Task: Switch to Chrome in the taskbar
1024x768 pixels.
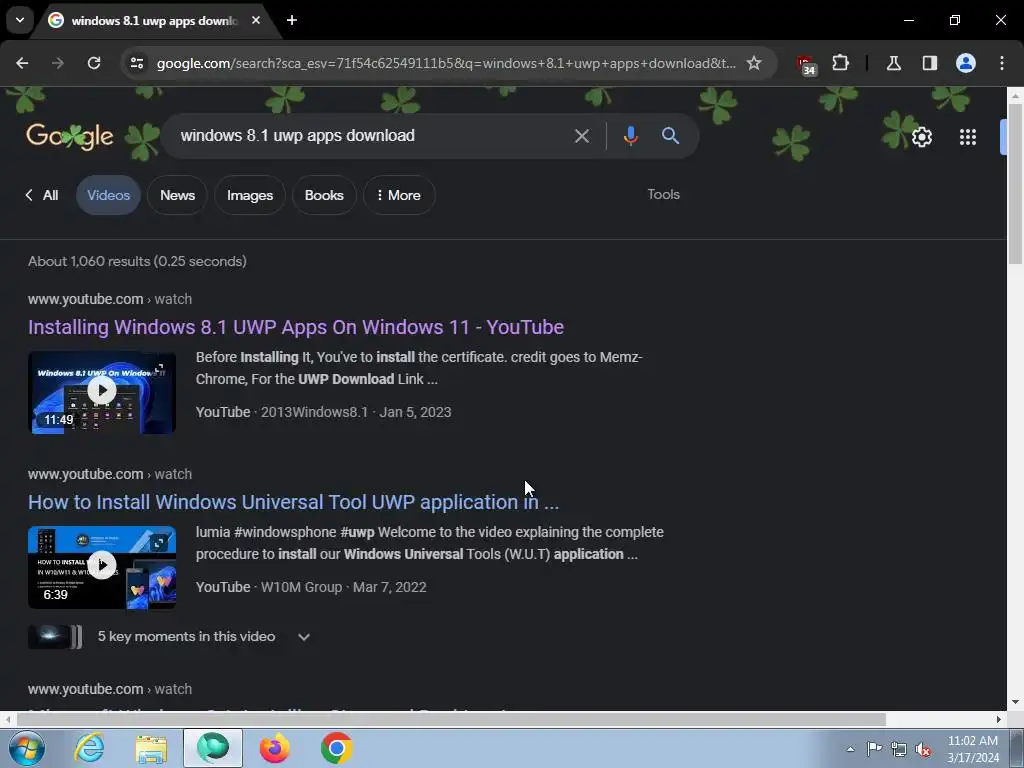Action: [337, 748]
